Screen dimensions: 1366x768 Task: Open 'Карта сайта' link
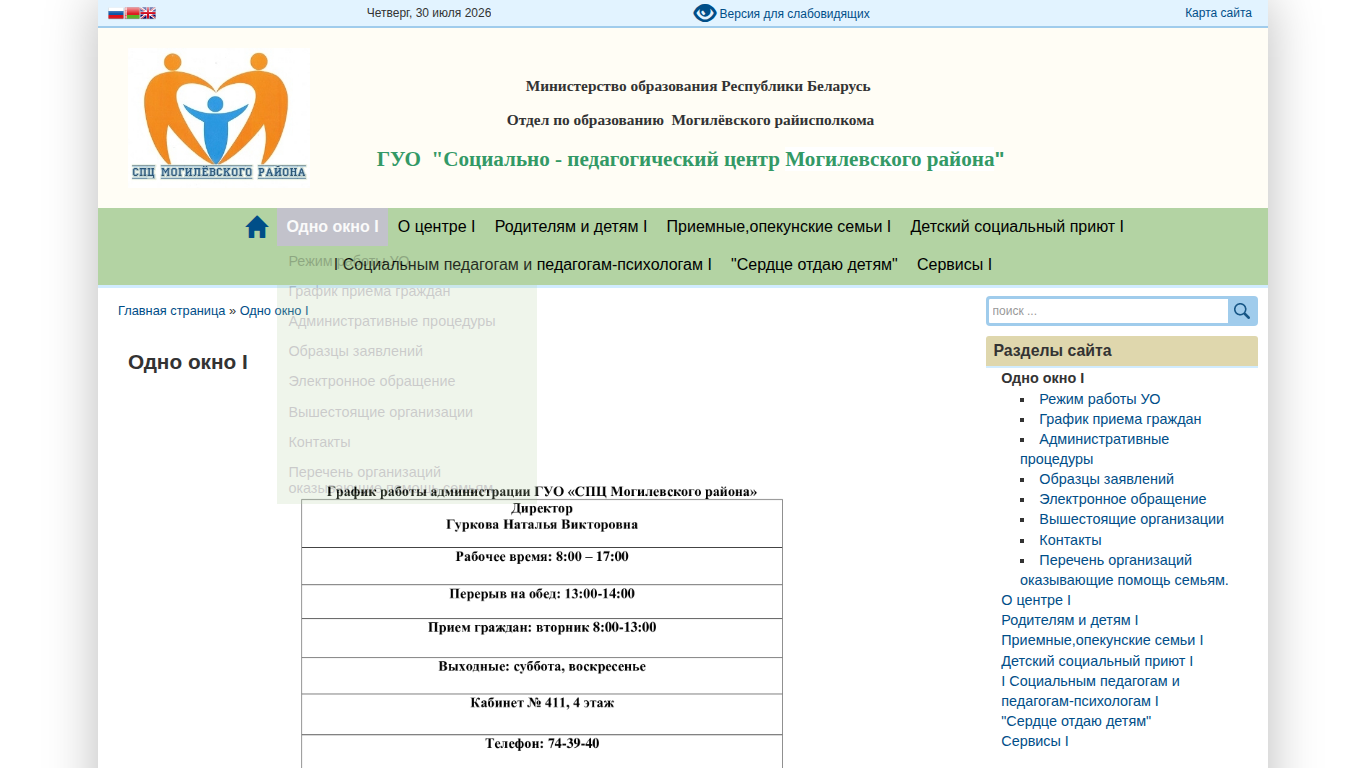[1218, 13]
